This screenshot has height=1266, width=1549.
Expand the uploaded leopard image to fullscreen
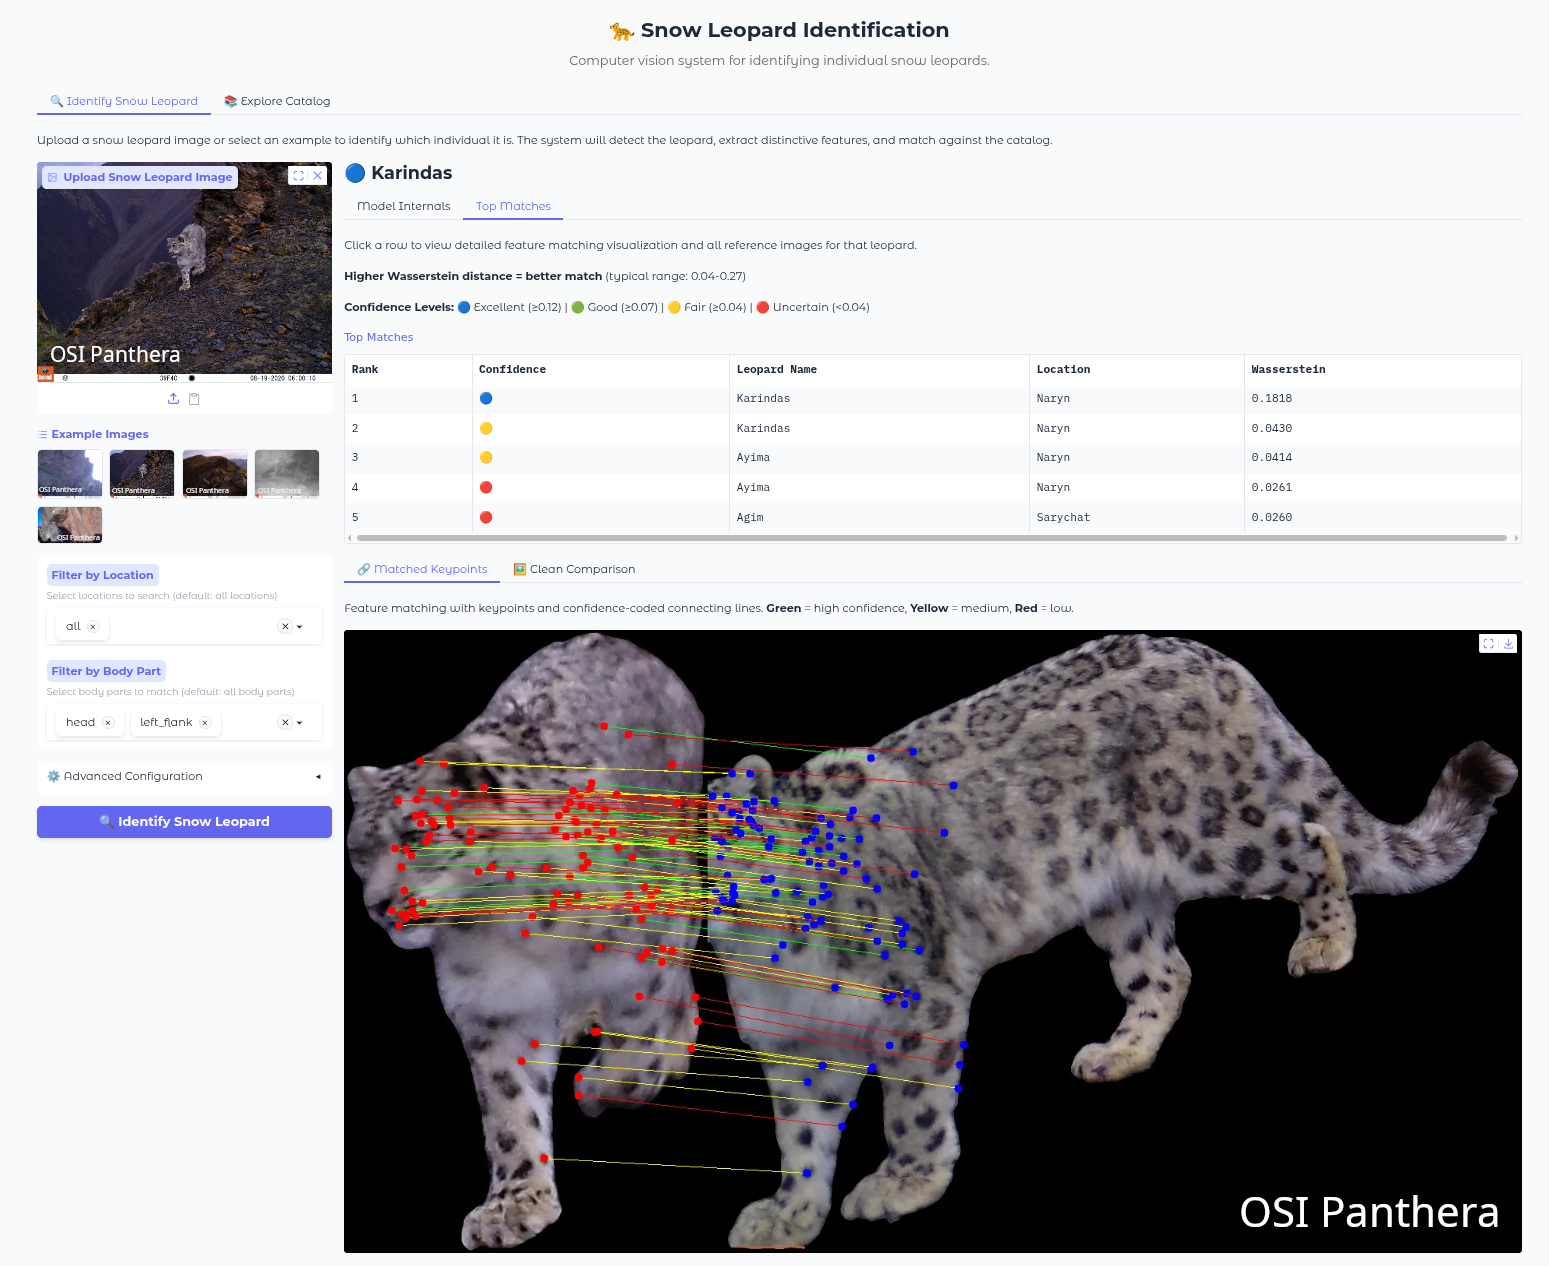(x=297, y=174)
